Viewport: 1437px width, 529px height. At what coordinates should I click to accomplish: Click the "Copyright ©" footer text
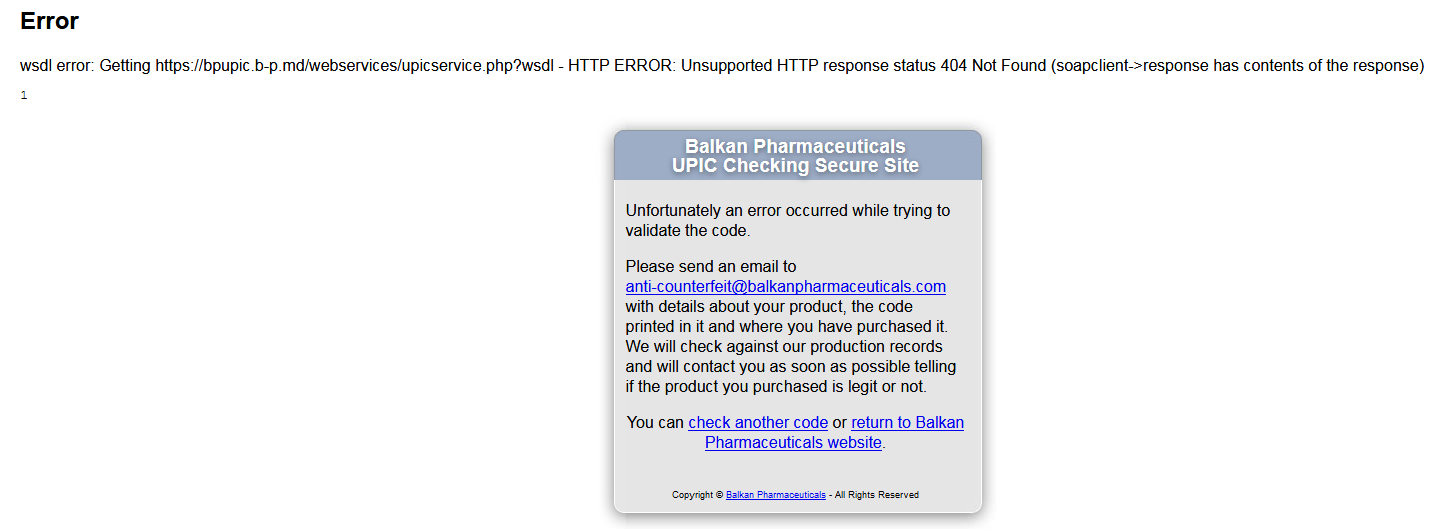697,495
